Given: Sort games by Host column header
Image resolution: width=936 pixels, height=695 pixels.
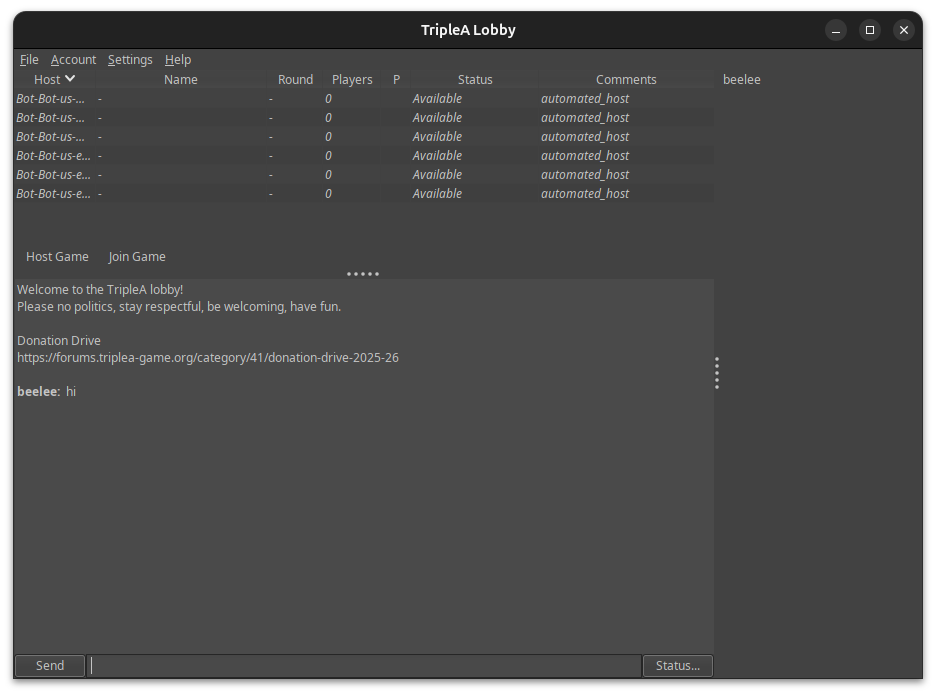Looking at the screenshot, I should pyautogui.click(x=54, y=79).
